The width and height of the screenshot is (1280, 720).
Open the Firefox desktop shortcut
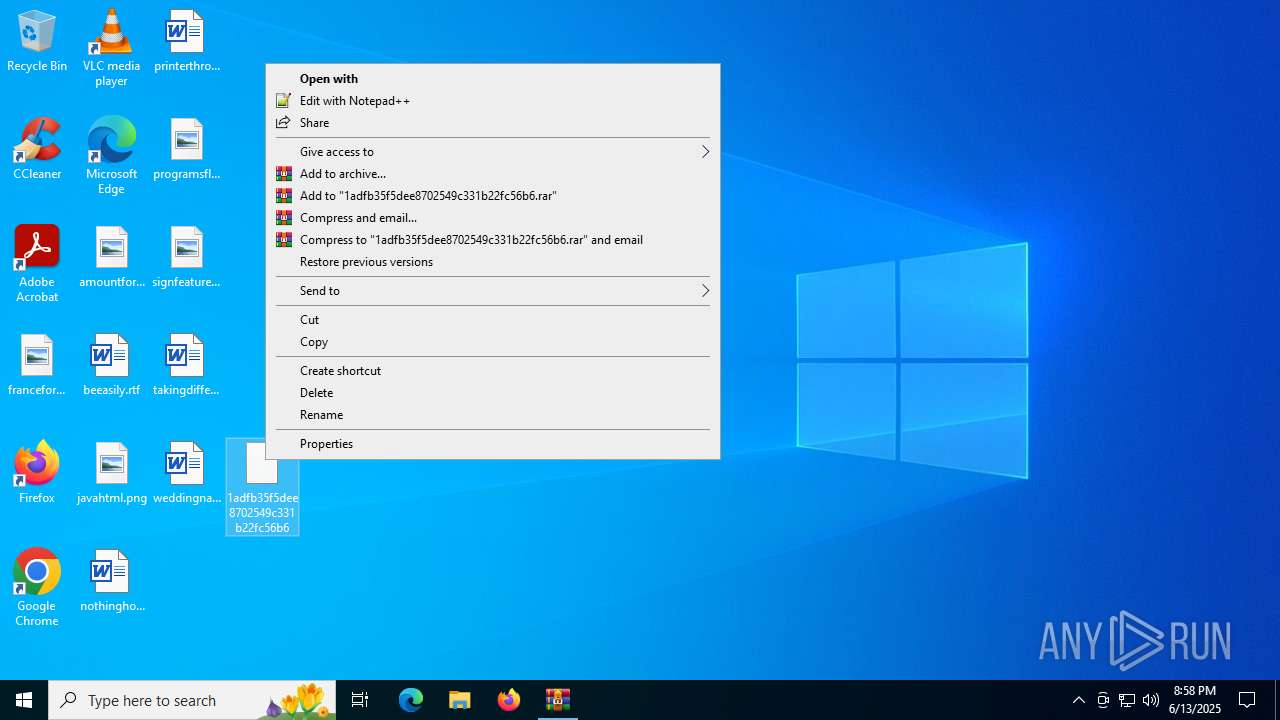[37, 472]
